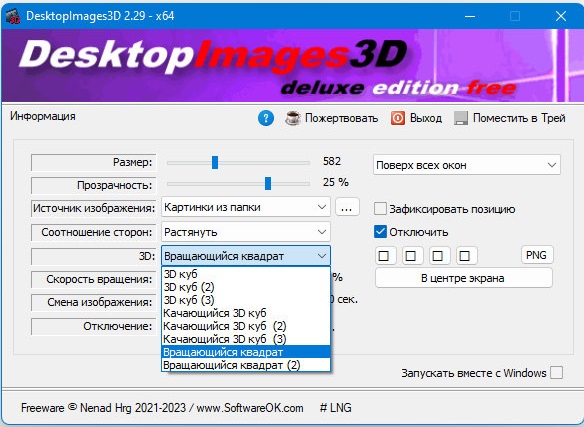Toggle Запускать вместе с Windows checkbox
Screen dimensions: 584x427
(556, 373)
